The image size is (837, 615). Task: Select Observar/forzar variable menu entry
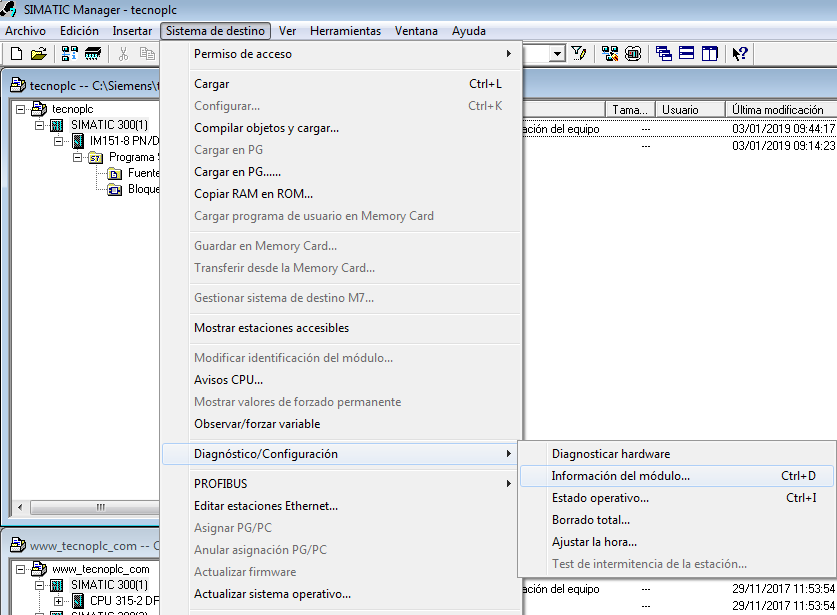pyautogui.click(x=342, y=424)
